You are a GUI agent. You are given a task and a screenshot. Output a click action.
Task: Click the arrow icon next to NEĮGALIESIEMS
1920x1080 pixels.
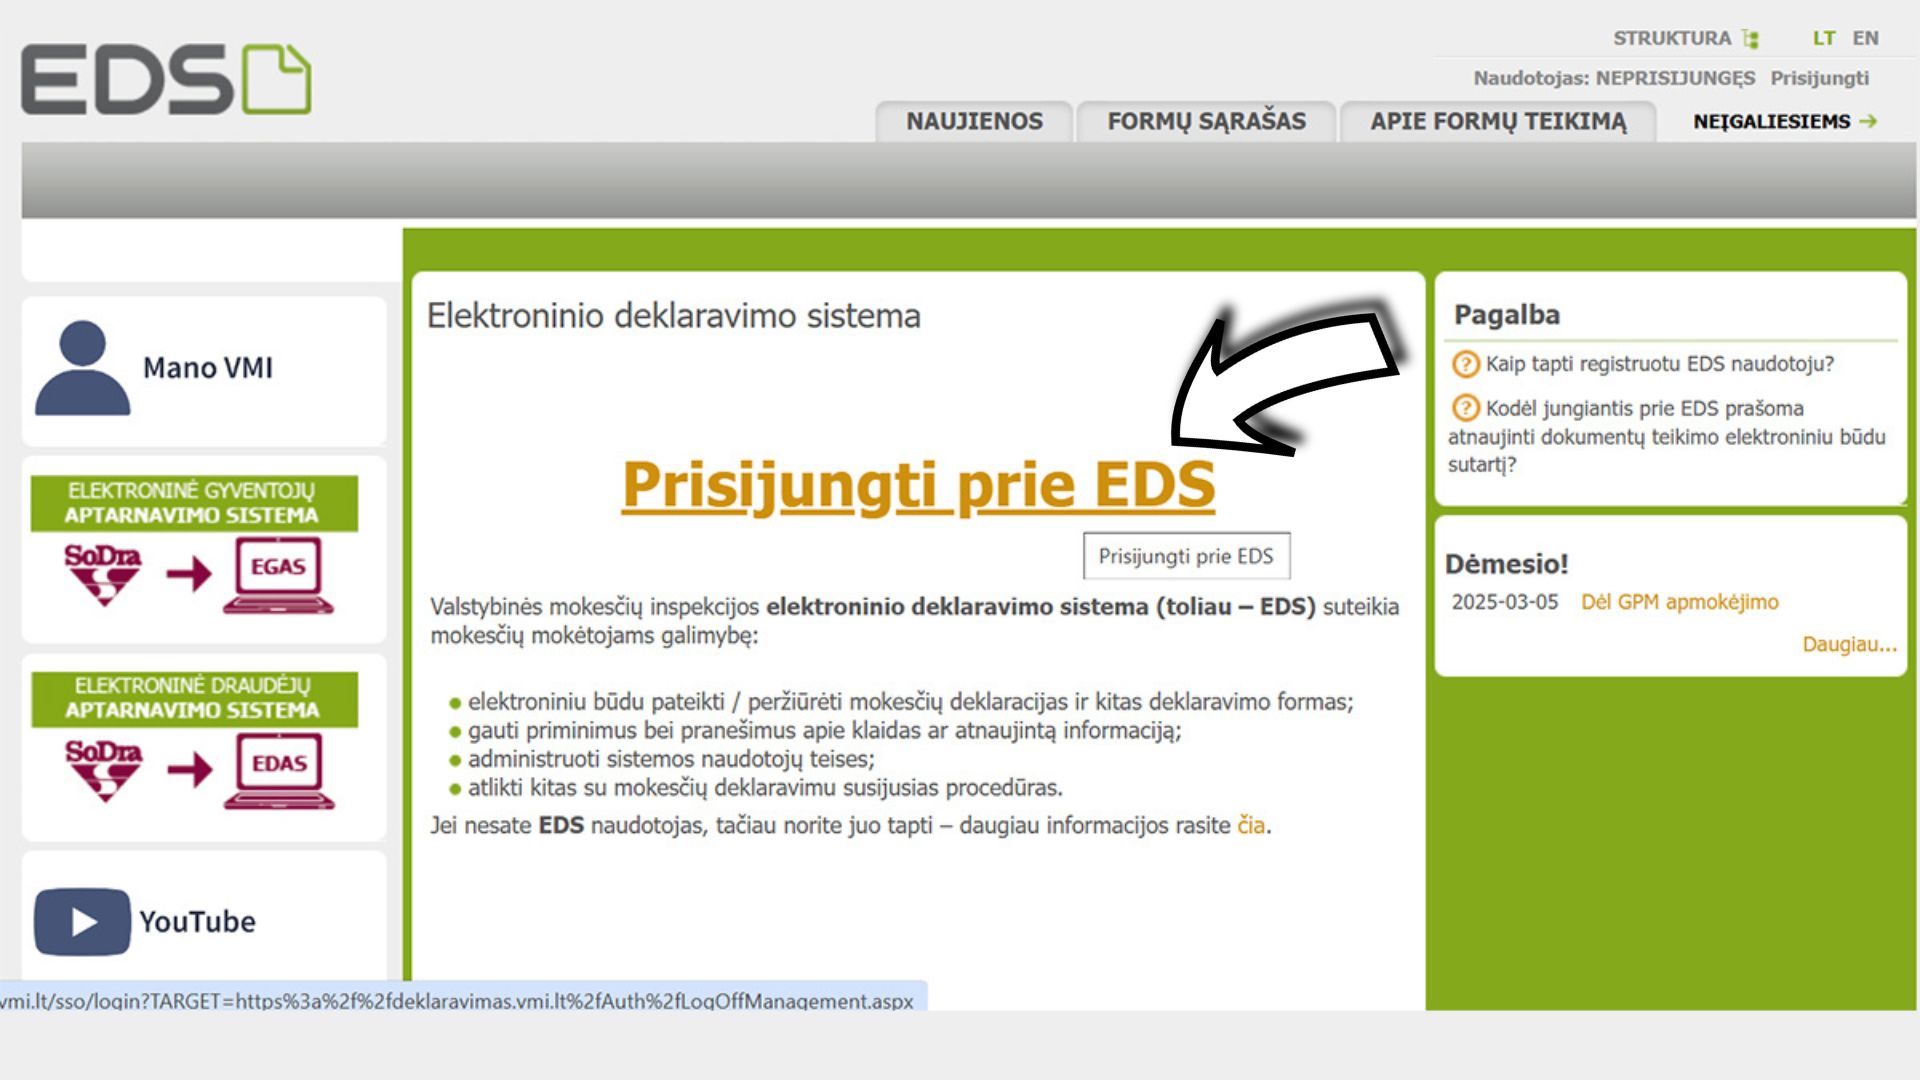[x=1868, y=121]
